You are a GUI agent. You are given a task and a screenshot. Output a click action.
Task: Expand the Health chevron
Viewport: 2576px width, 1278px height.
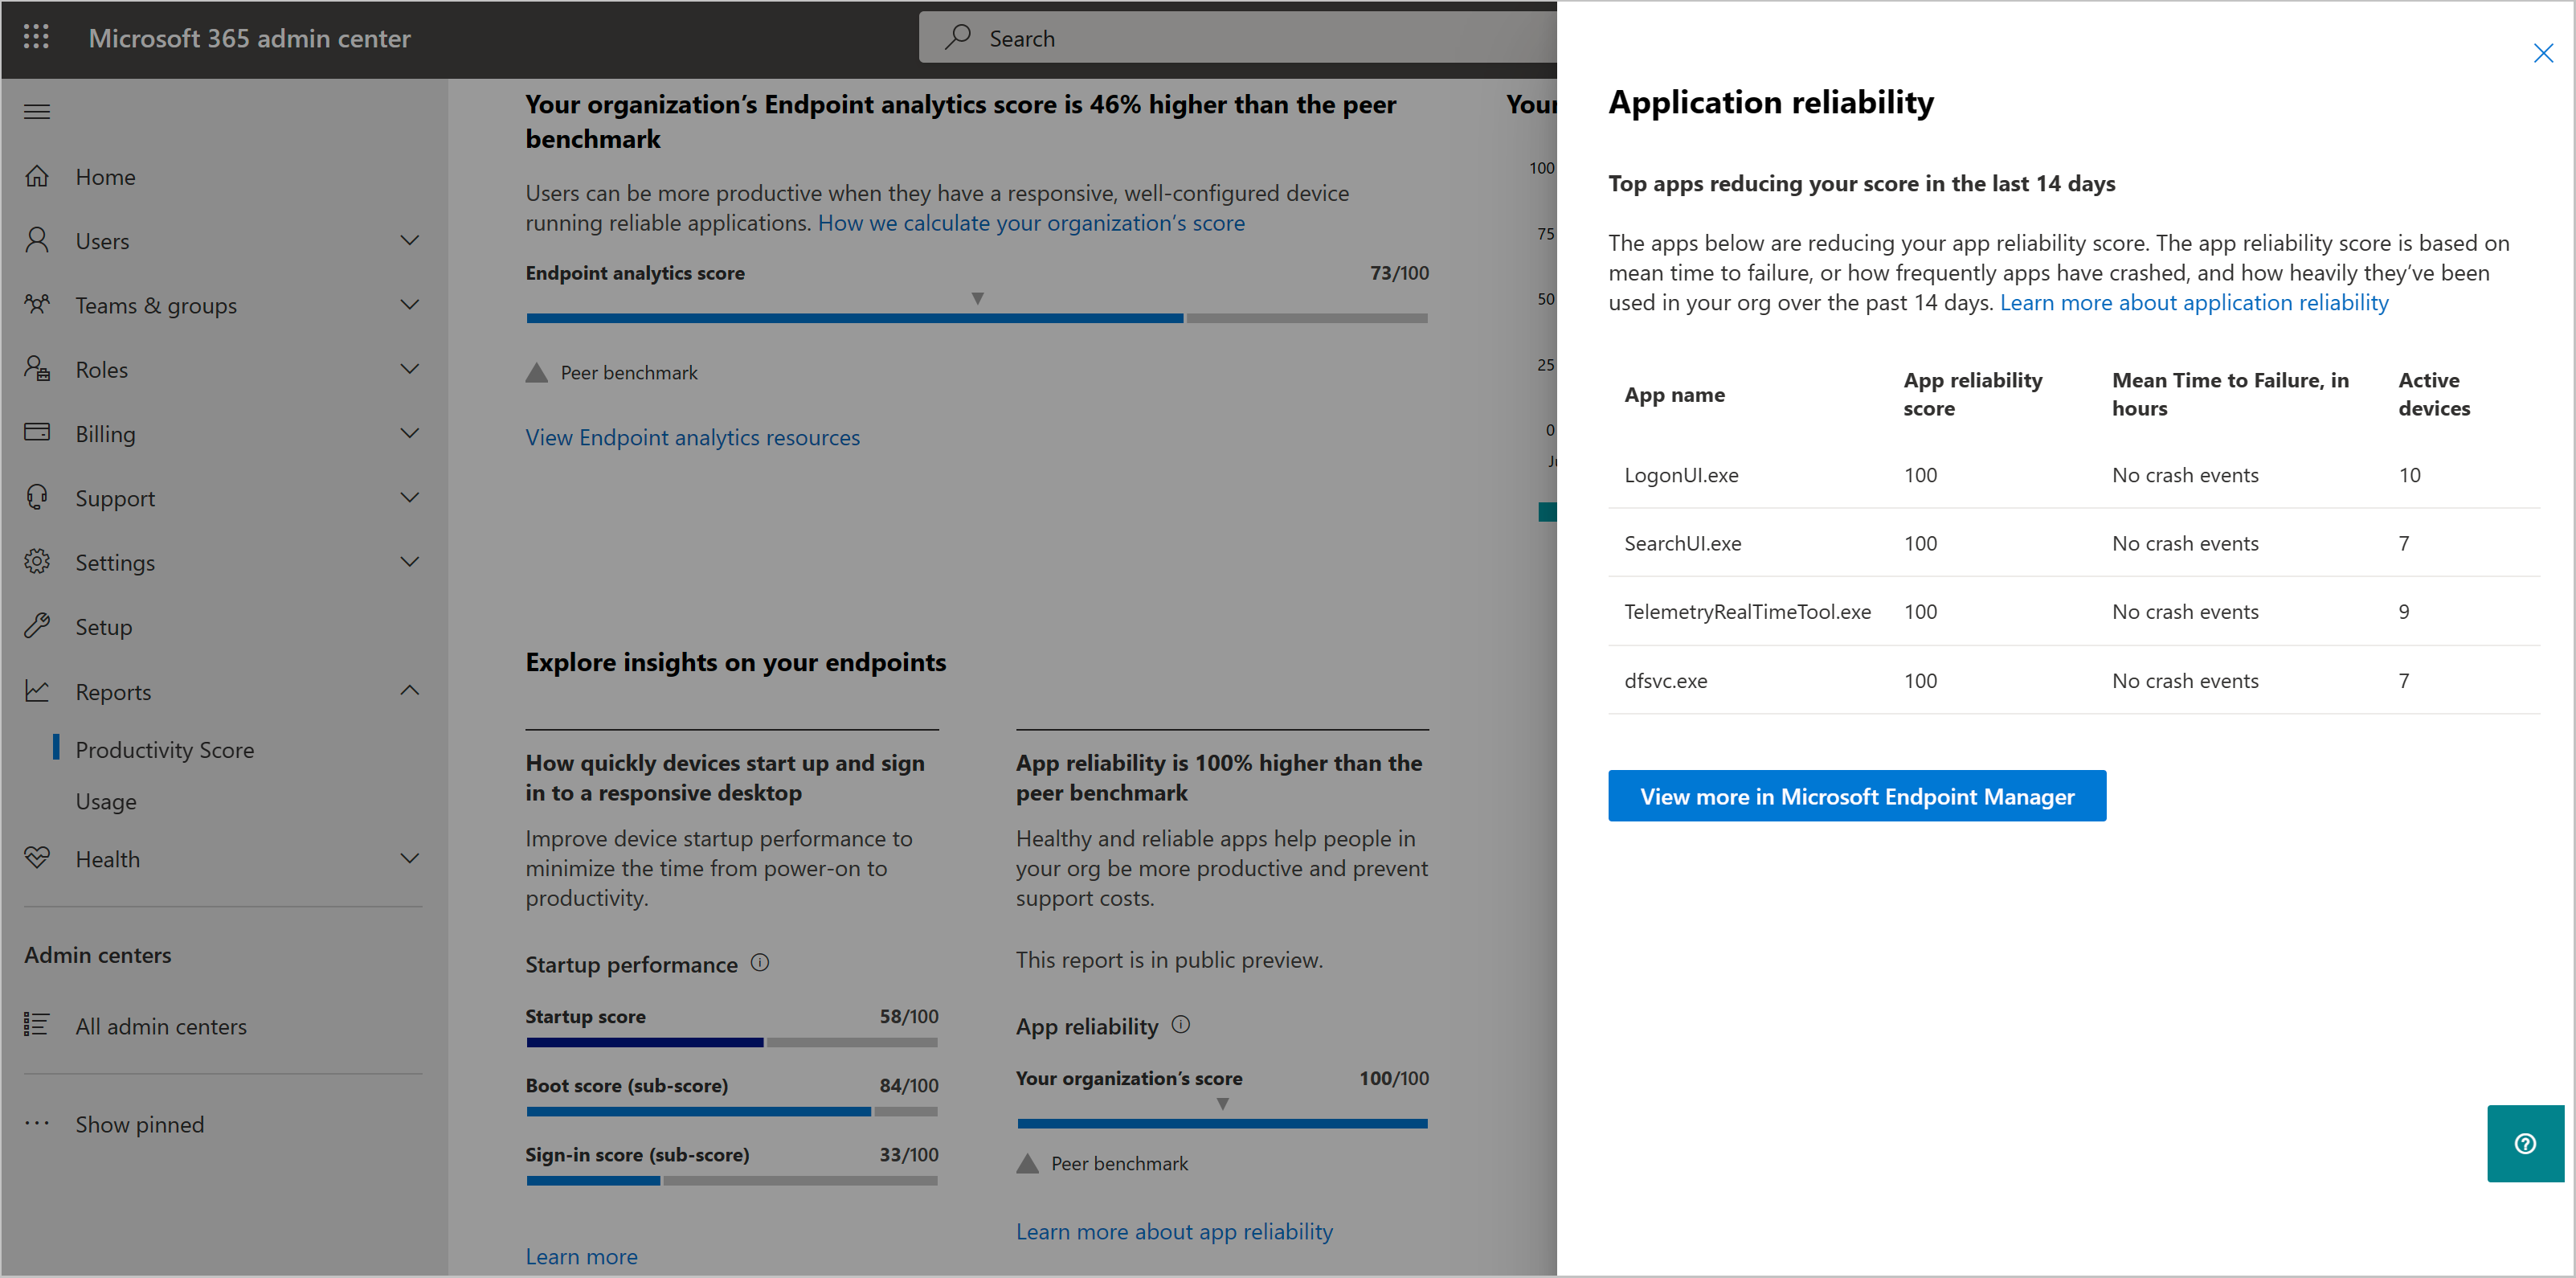409,858
